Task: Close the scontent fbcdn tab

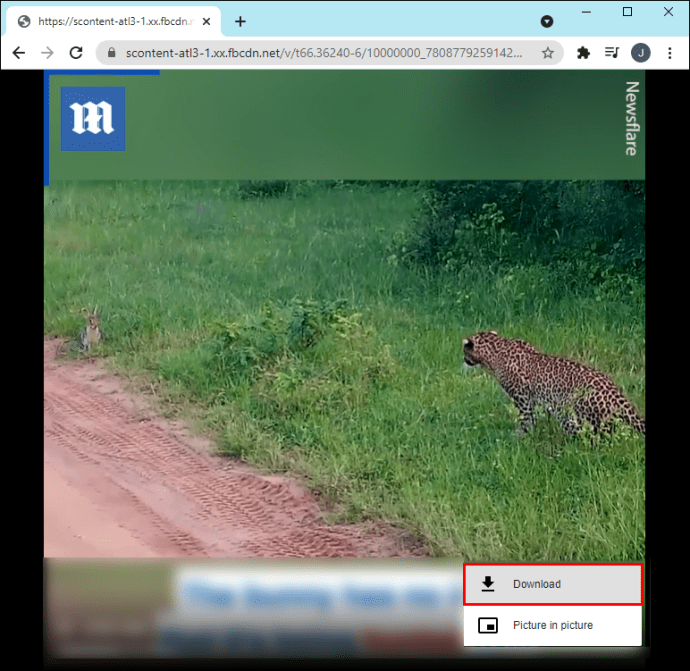Action: [206, 22]
